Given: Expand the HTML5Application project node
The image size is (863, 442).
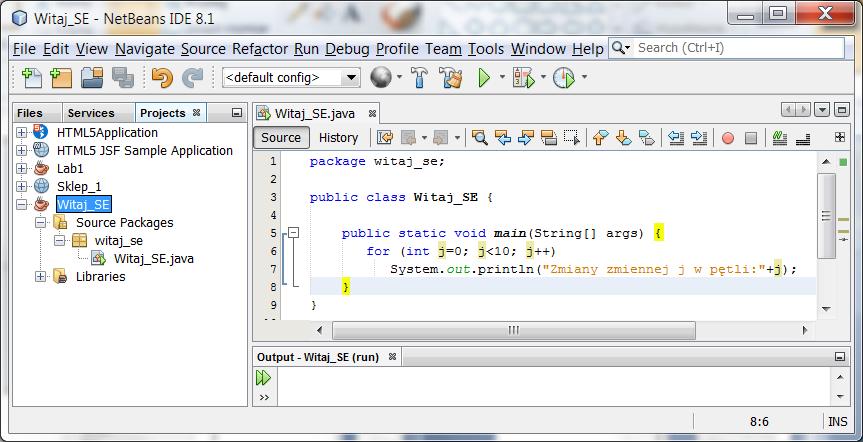Looking at the screenshot, I should pos(21,133).
